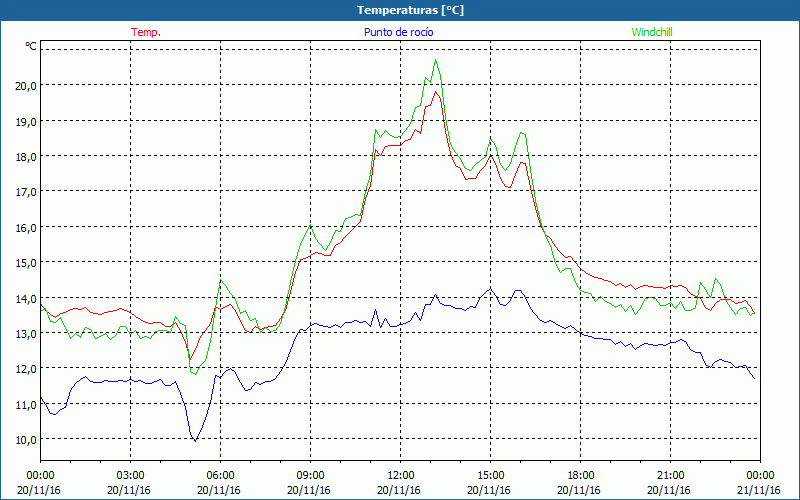Click the Temperaturas [°C] chart title
Screen dimensions: 800x500
[x=410, y=10]
